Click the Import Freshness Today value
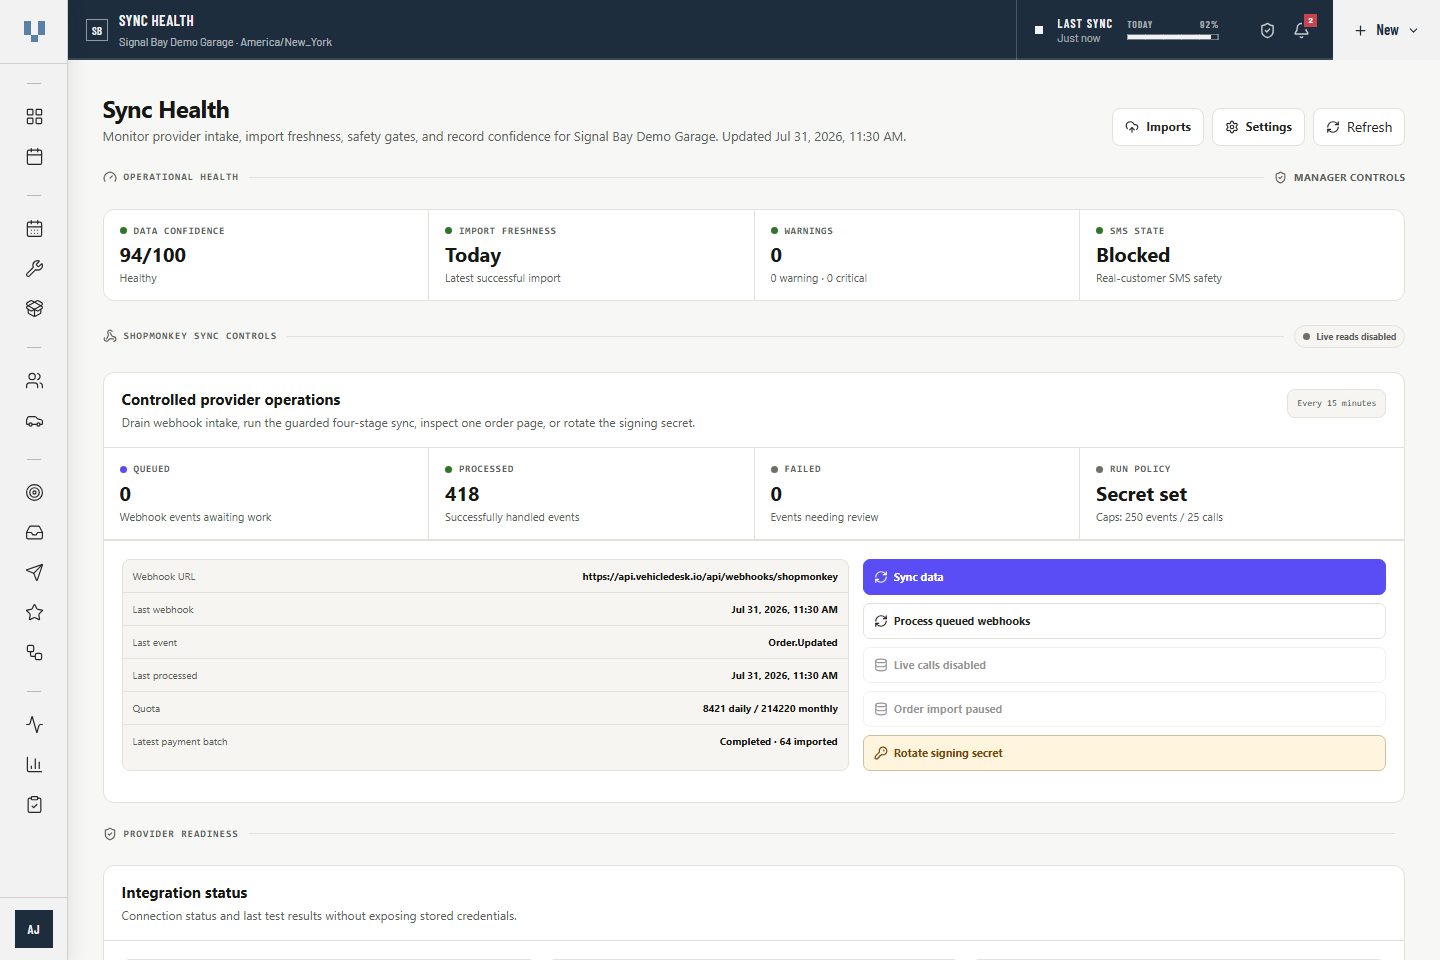The height and width of the screenshot is (960, 1440). pyautogui.click(x=473, y=255)
